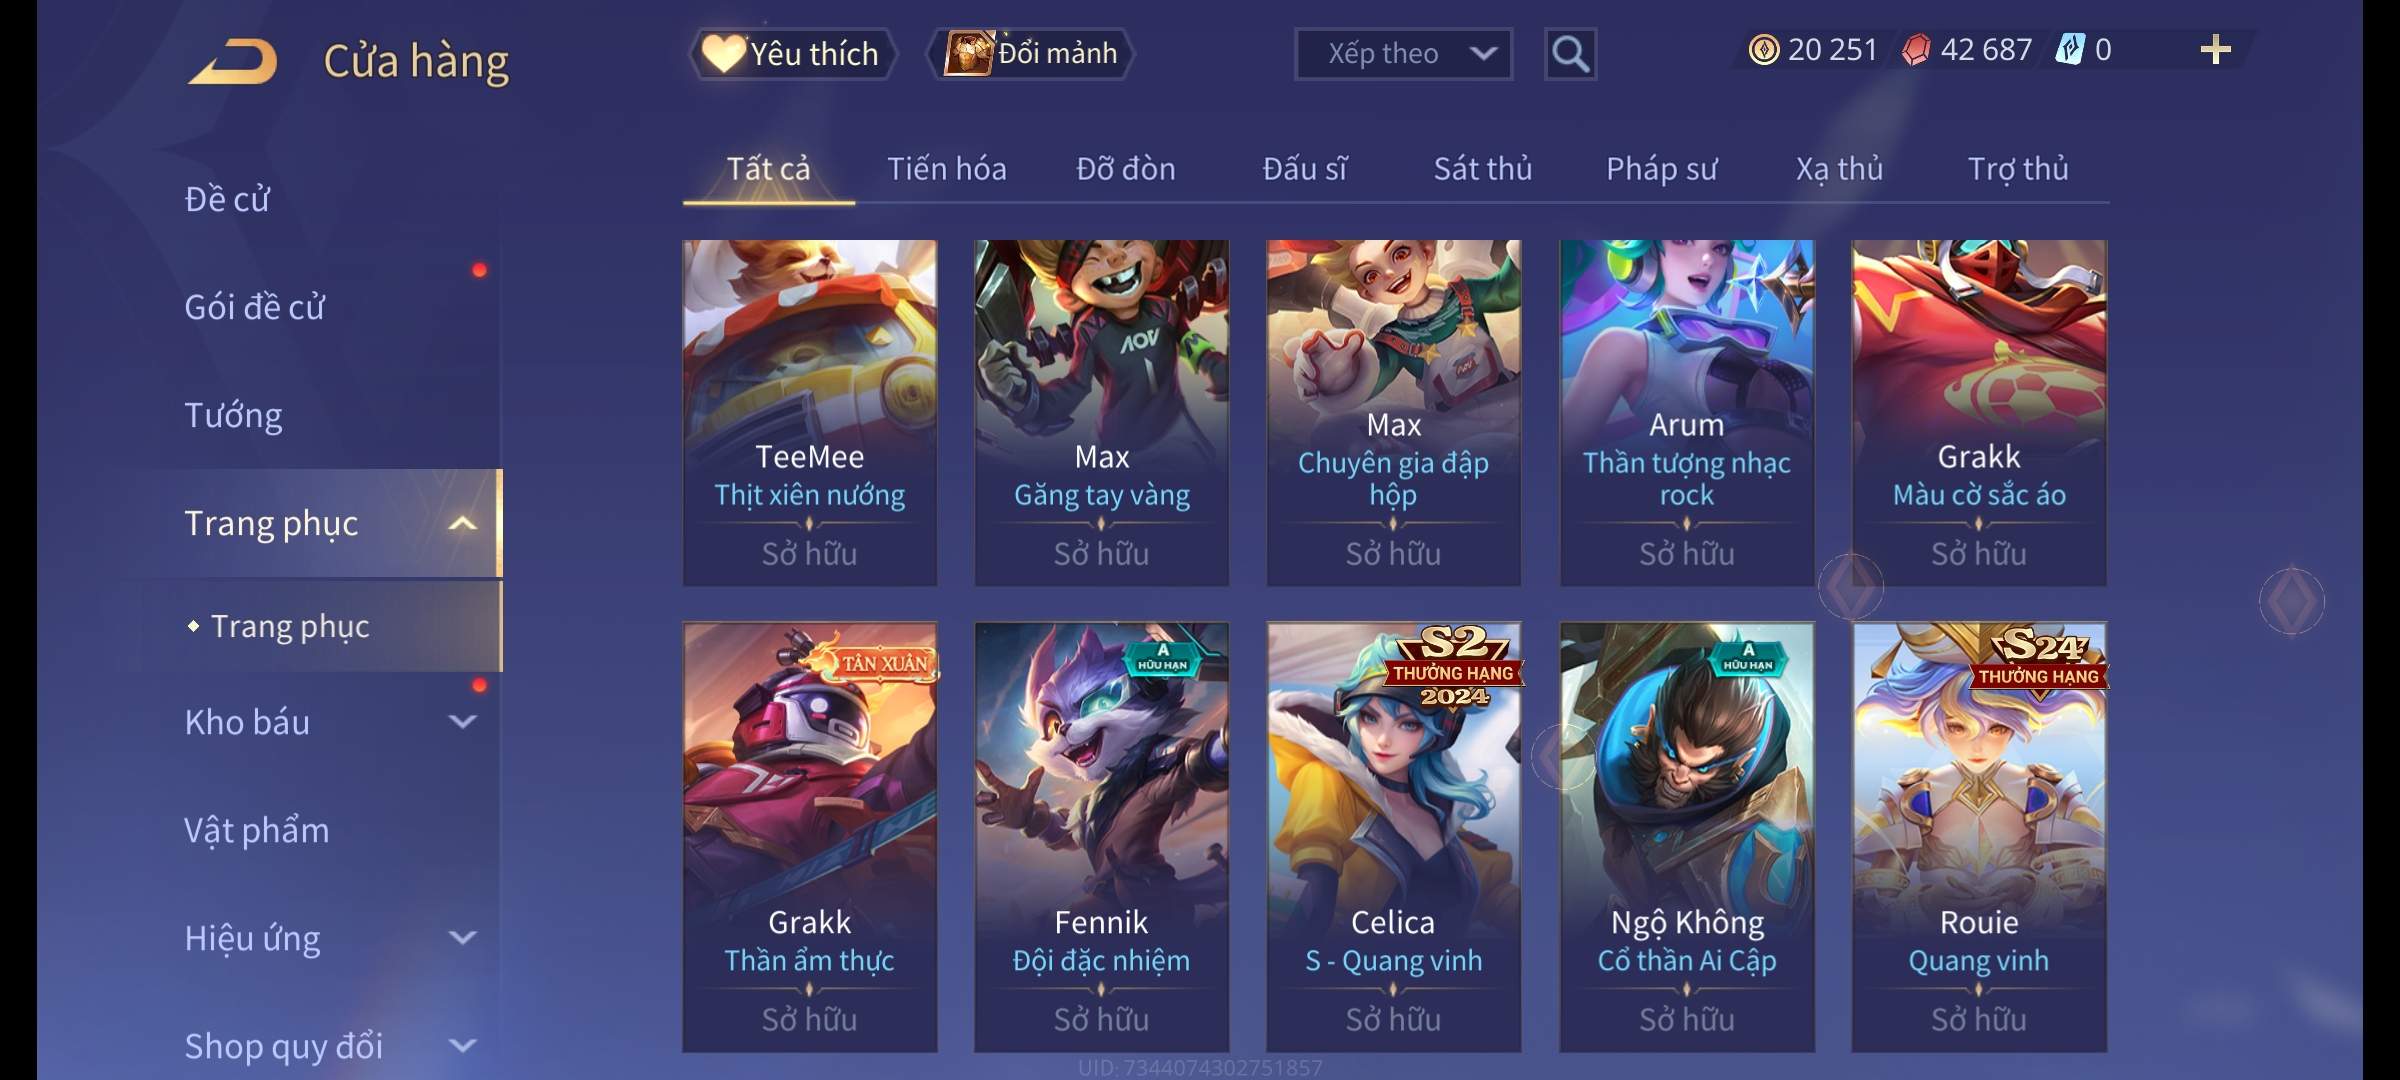The width and height of the screenshot is (2400, 1080).
Task: Tap the back arrow icon beside Cửa hàng
Action: (x=233, y=62)
